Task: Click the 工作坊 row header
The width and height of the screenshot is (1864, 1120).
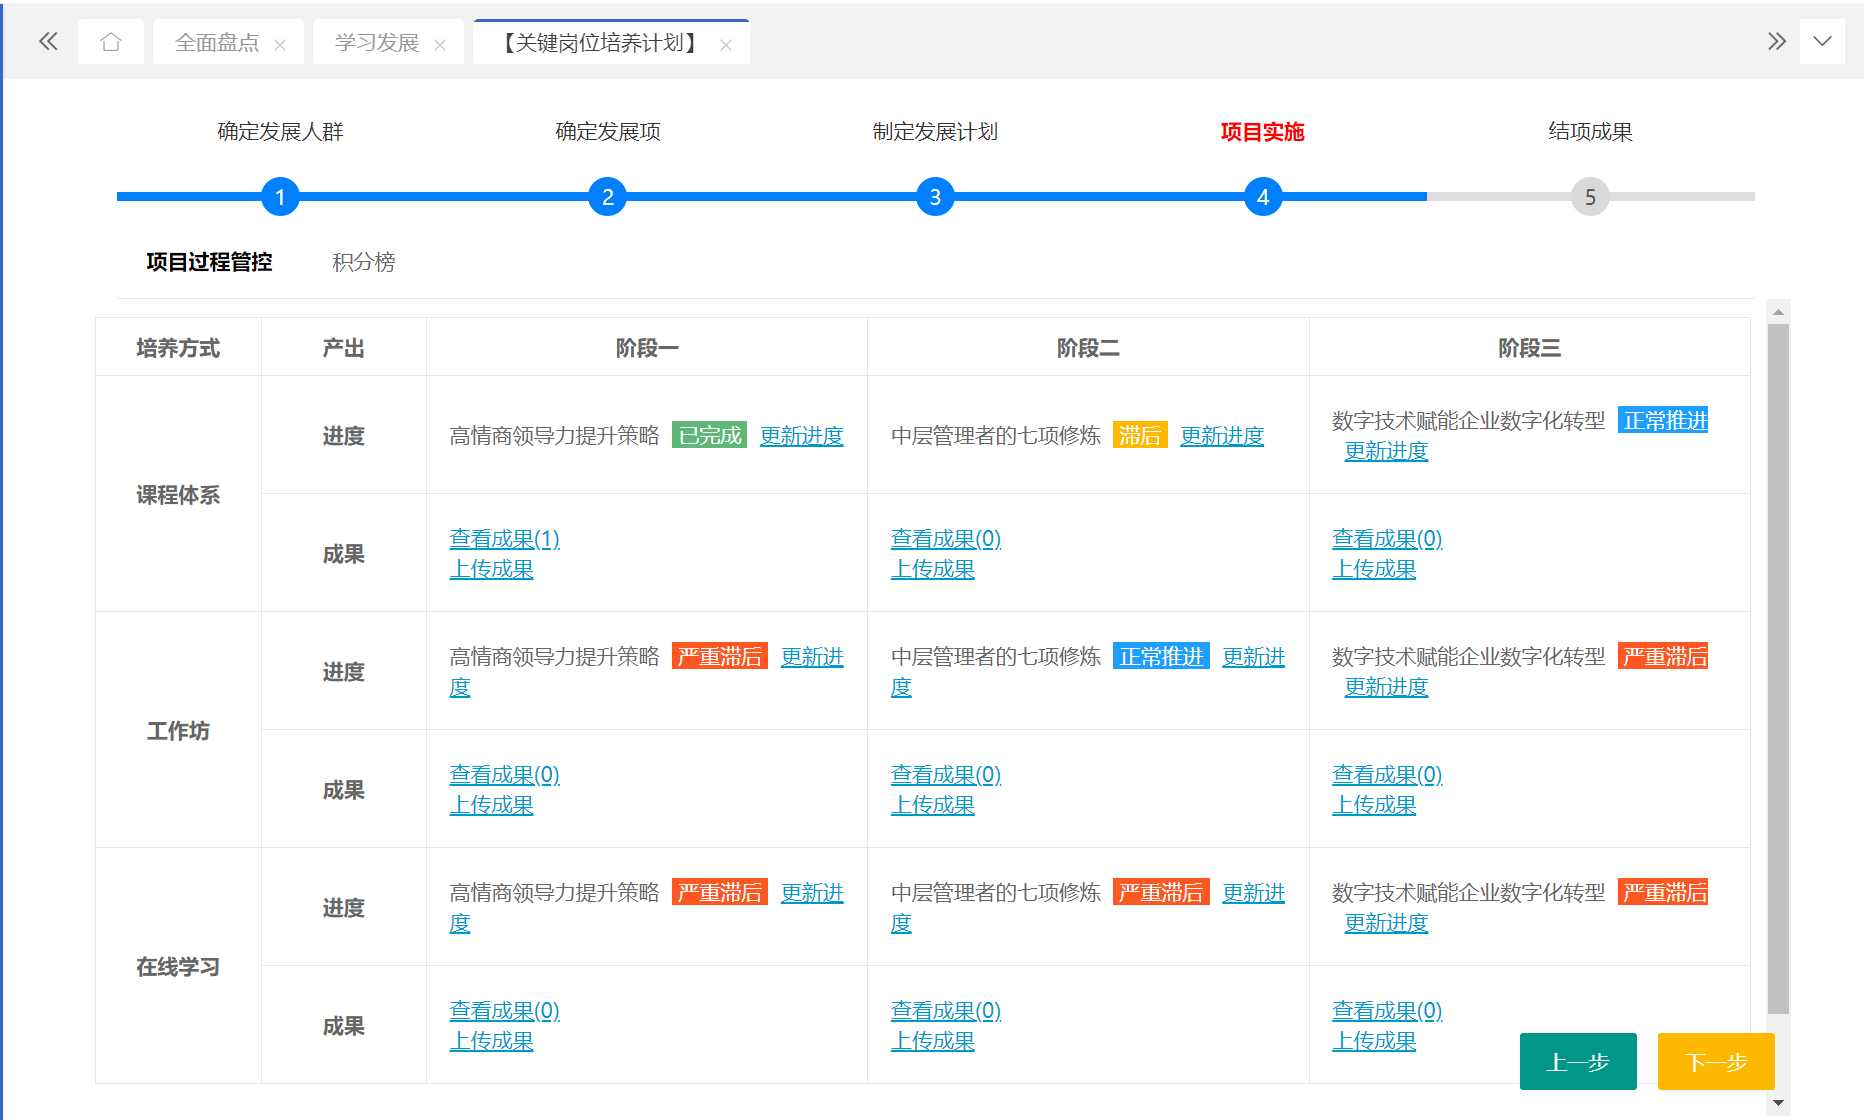Action: point(178,731)
